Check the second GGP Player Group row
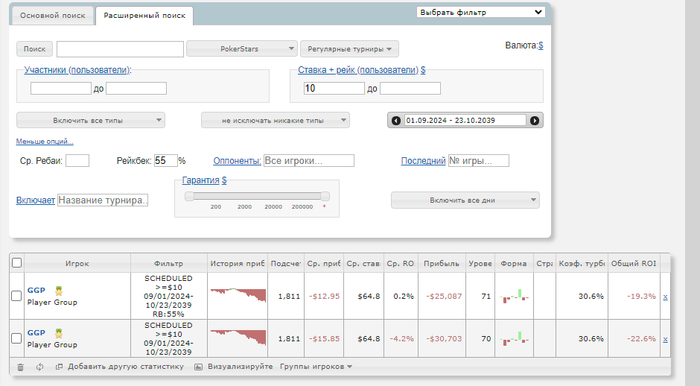700x386 pixels. coord(16,338)
